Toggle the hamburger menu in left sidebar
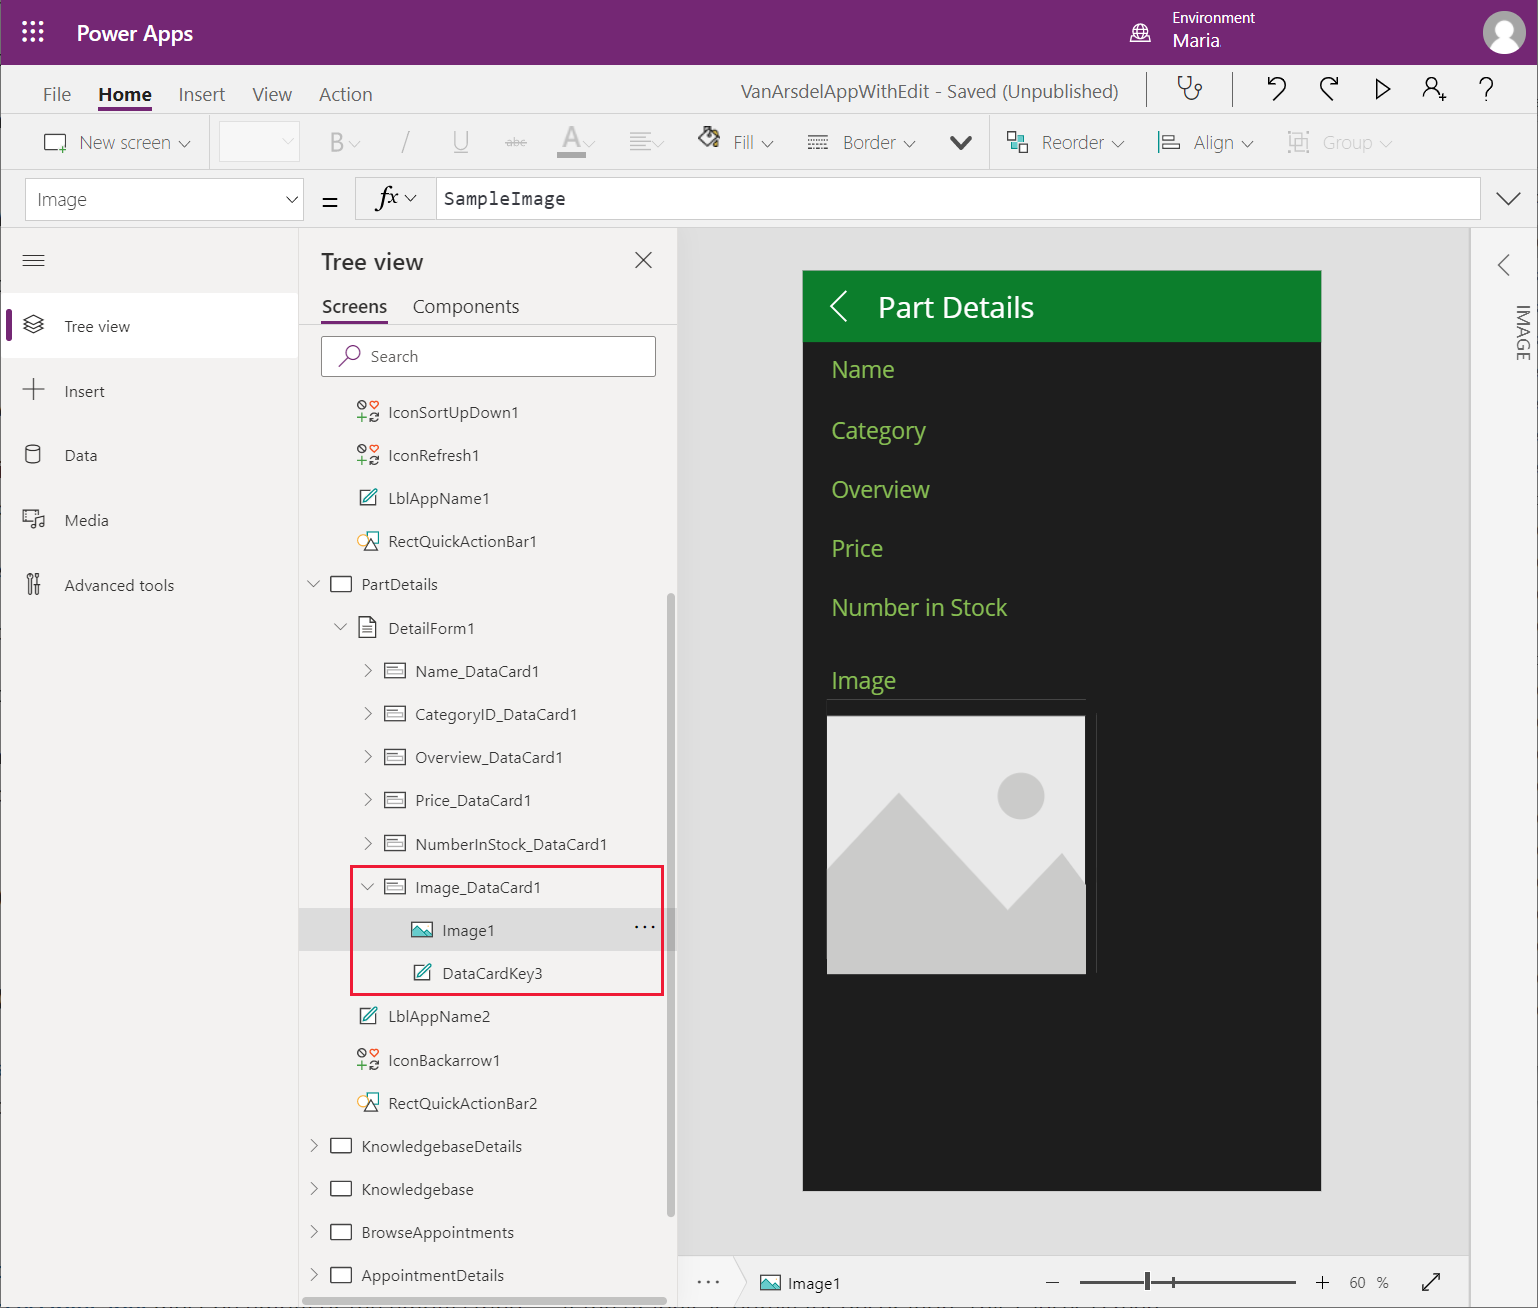This screenshot has width=1538, height=1308. coord(34,261)
